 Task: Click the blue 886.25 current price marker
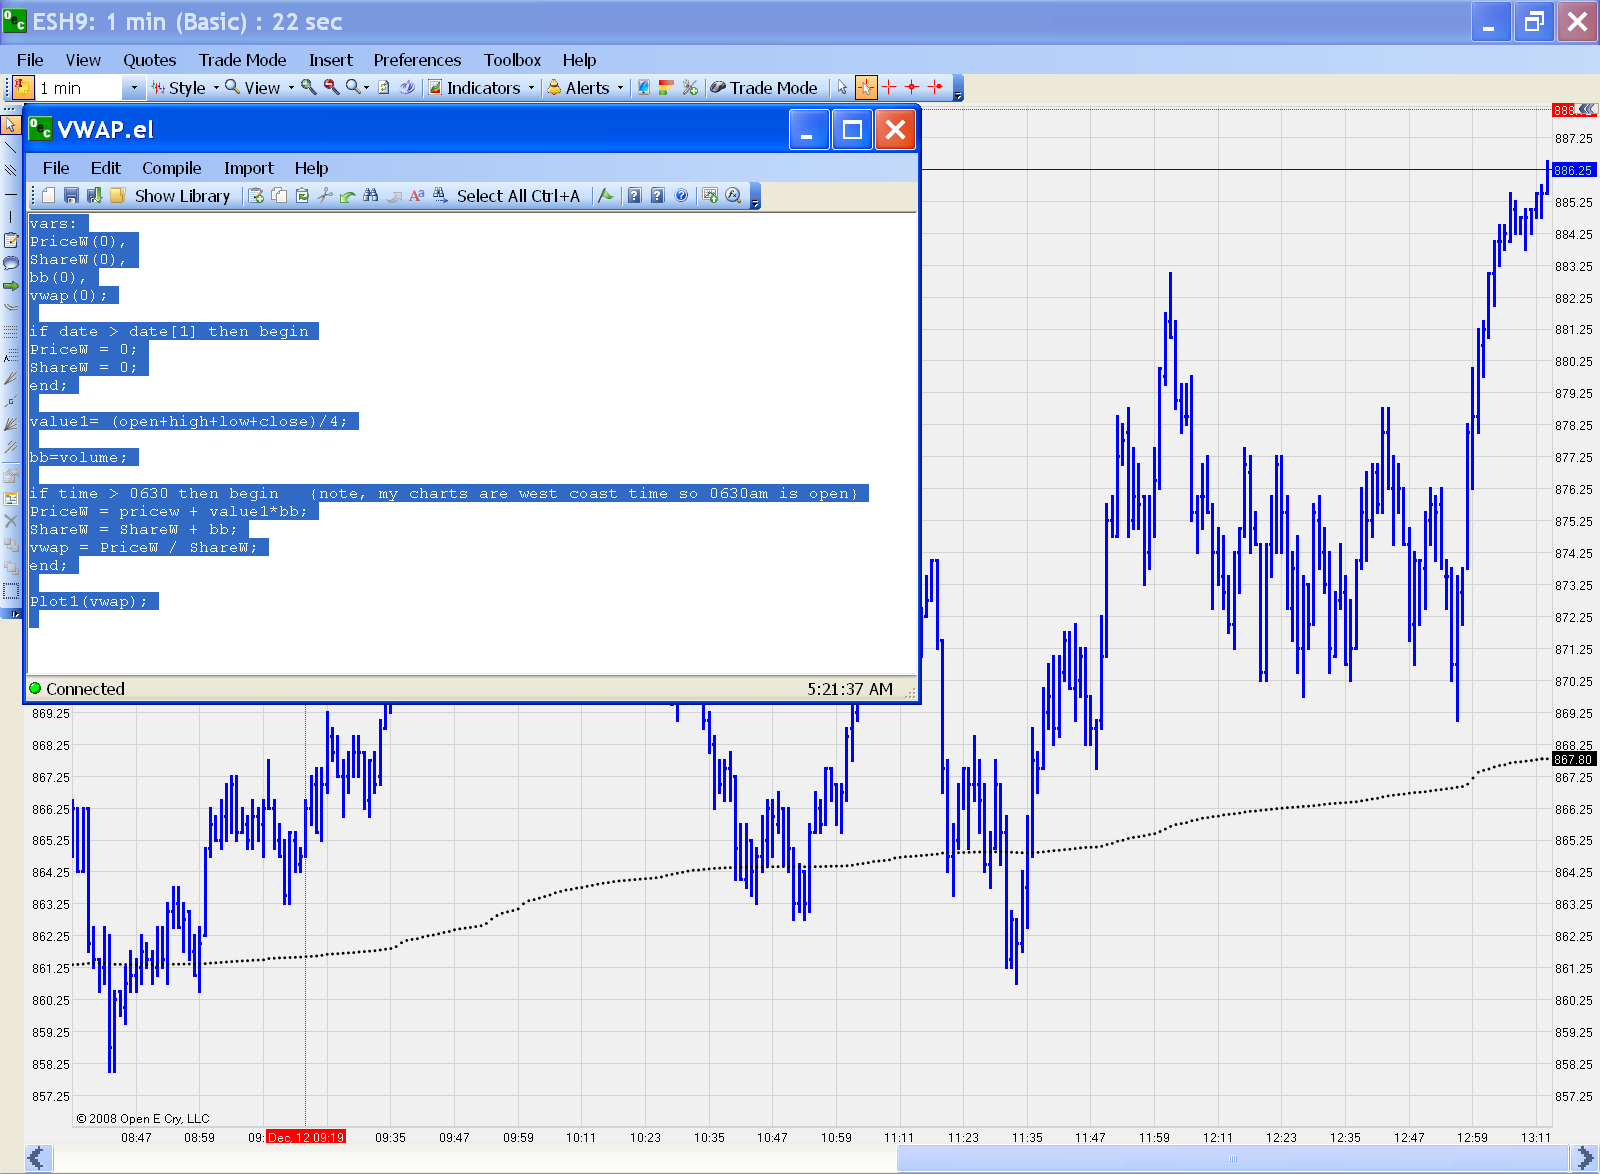tap(1574, 170)
